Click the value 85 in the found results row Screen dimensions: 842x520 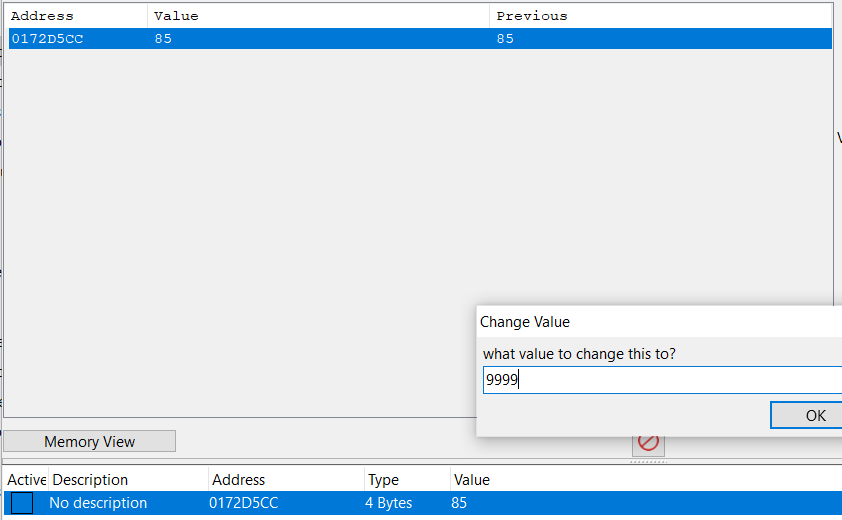[x=163, y=39]
